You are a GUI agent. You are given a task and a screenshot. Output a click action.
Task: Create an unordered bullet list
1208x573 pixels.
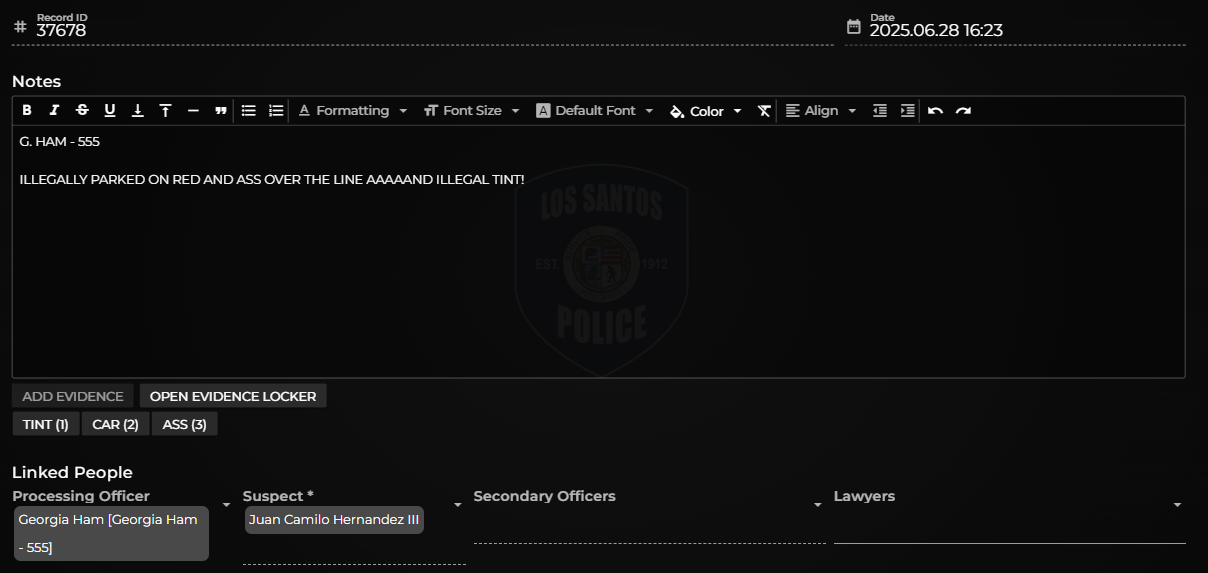point(249,111)
